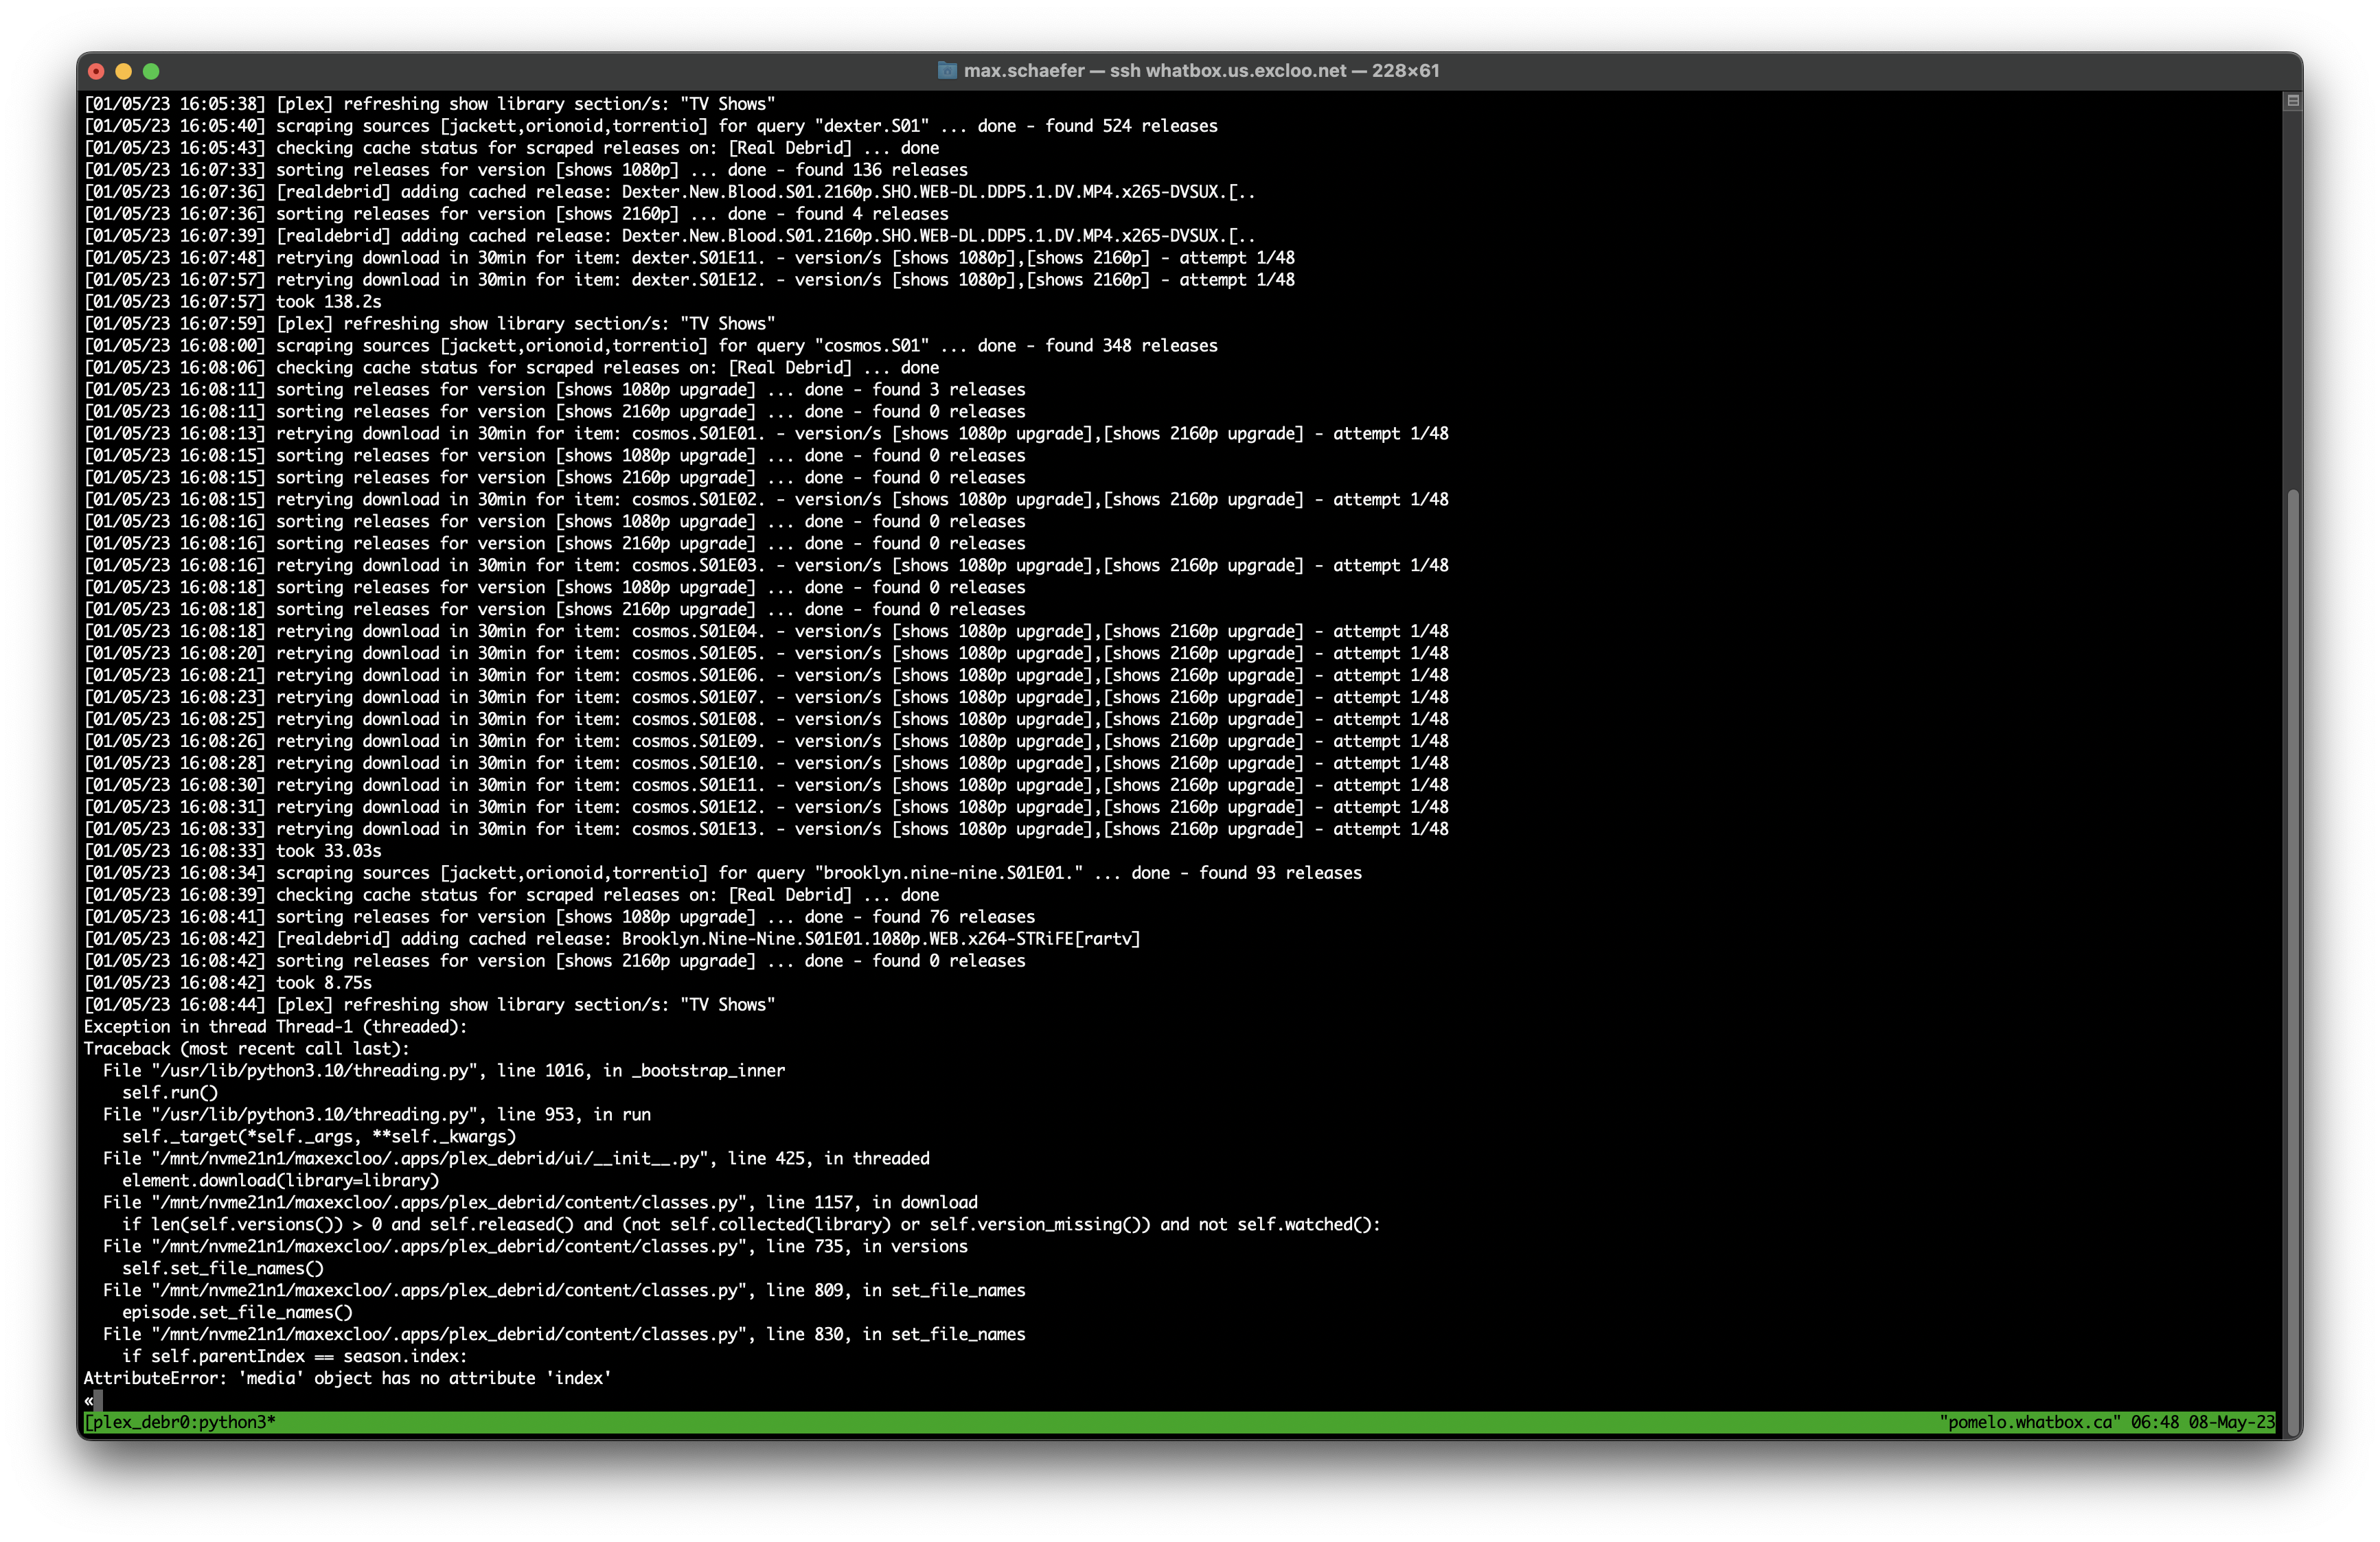2380x1542 pixels.
Task: Click the code line "episode.set_file_names()"
Action: [237, 1311]
